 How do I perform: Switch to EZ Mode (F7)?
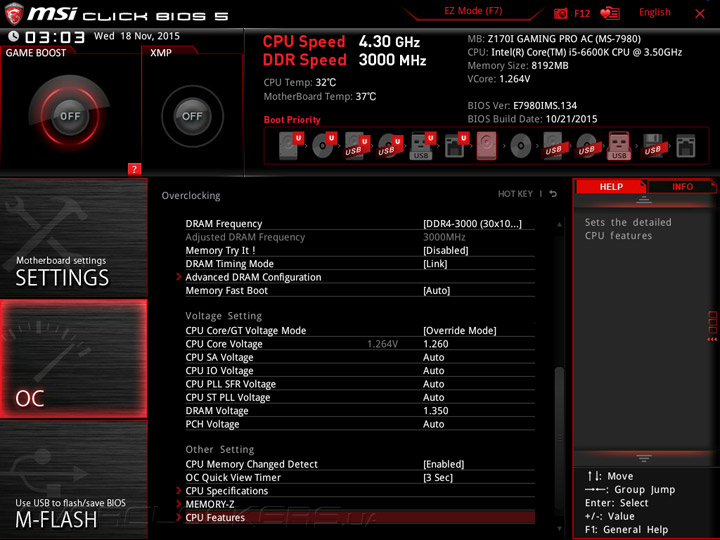[473, 11]
